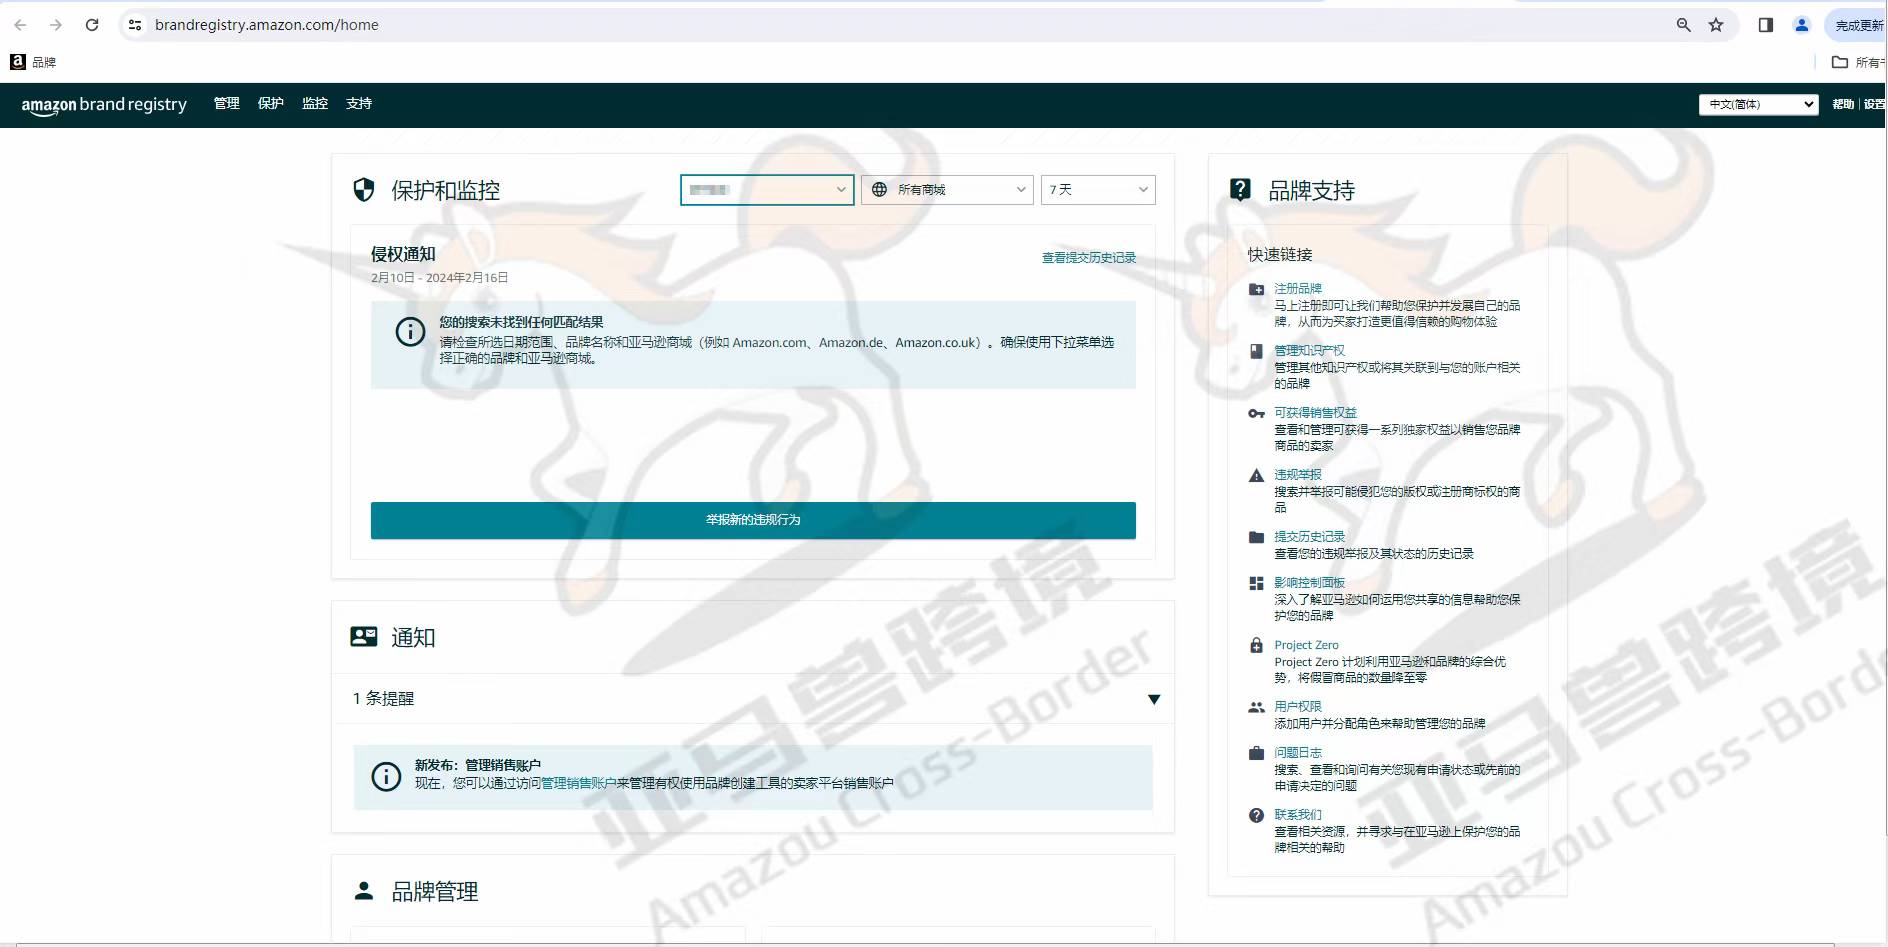The image size is (1888, 947).
Task: Follow the 管理销售账户 link in notification
Action: [578, 784]
